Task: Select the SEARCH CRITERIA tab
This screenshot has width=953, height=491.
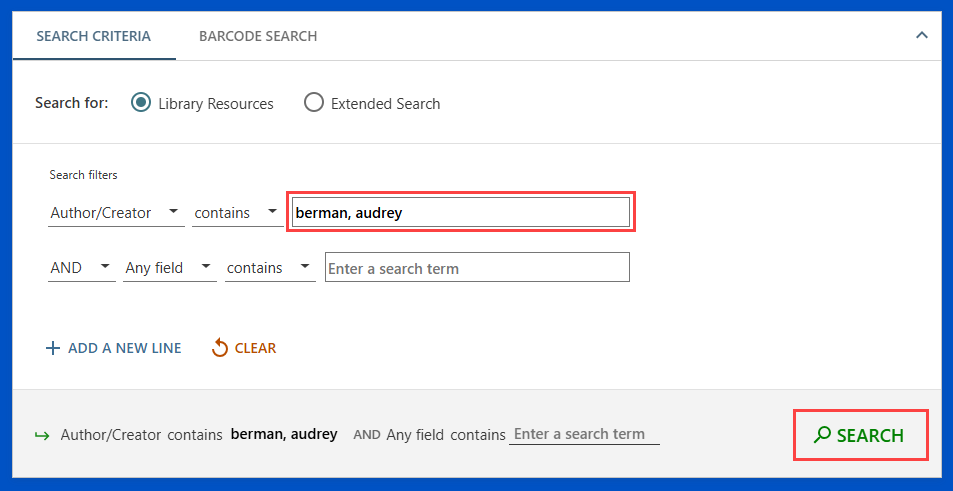Action: pyautogui.click(x=93, y=36)
